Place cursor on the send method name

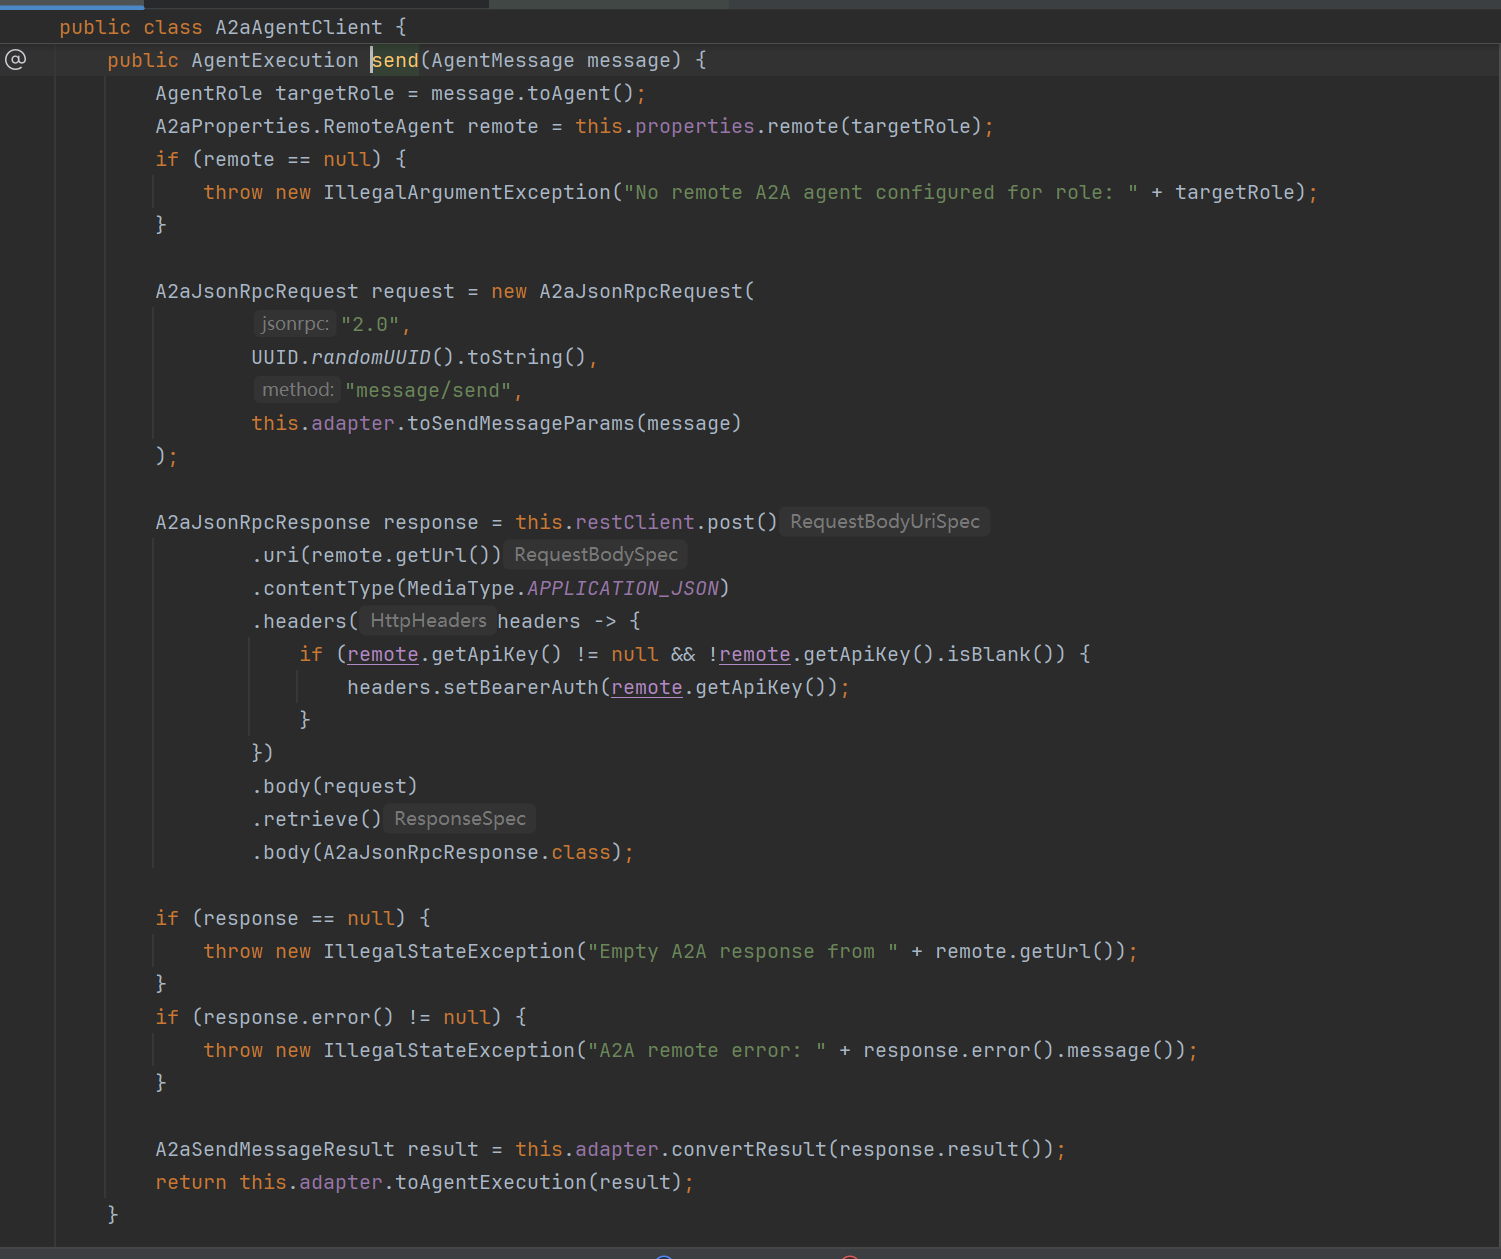395,60
